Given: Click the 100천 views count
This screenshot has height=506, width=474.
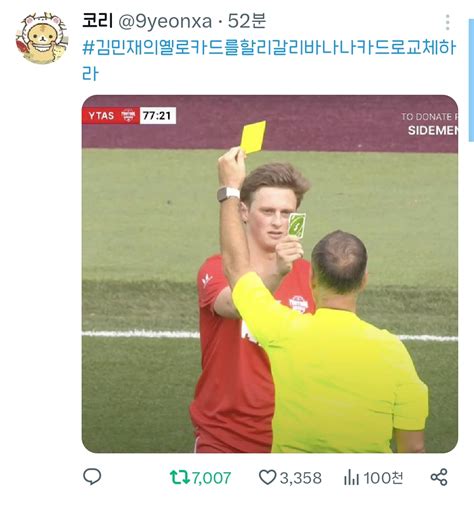Looking at the screenshot, I should tap(383, 477).
